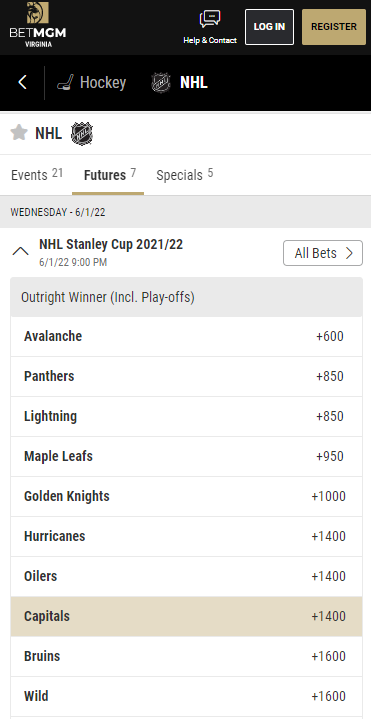Click the NHL shield in the black bar

pos(161,83)
